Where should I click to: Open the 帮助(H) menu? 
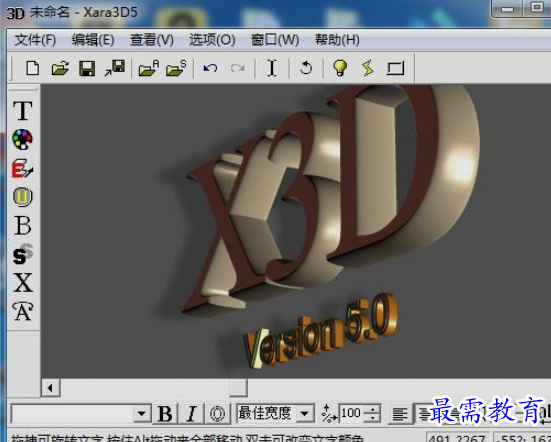point(337,40)
